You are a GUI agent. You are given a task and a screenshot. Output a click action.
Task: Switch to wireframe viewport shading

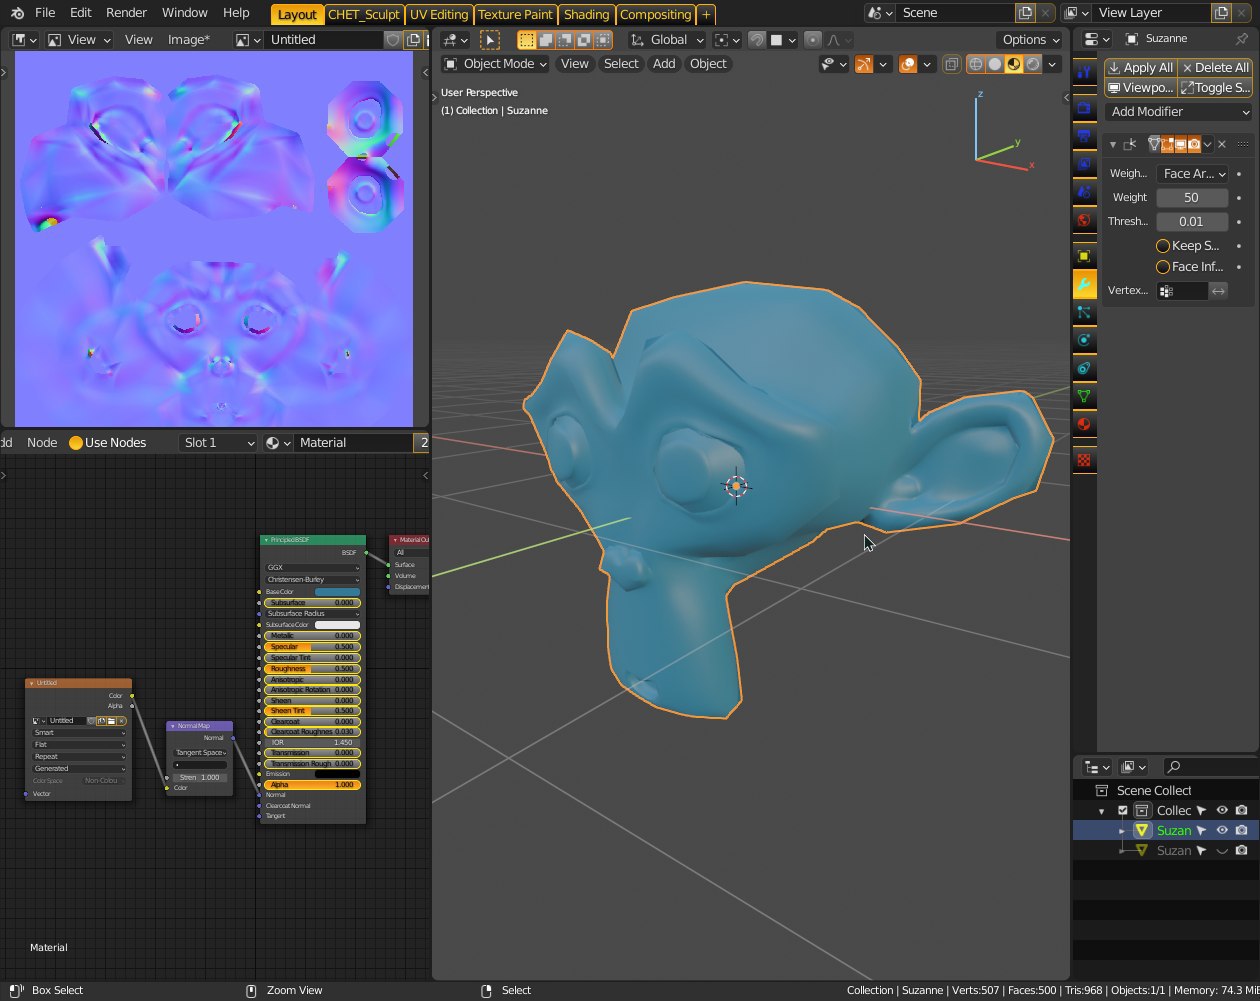tap(976, 64)
